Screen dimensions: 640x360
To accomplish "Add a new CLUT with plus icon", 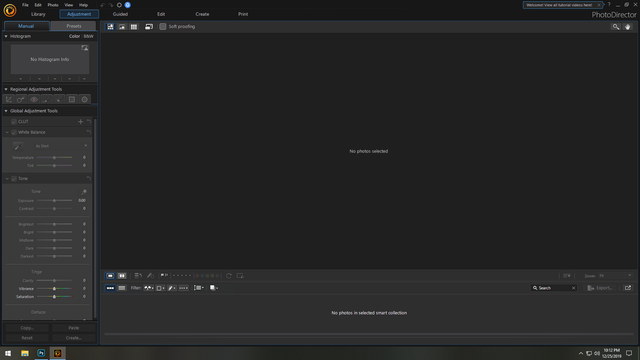I will (x=80, y=122).
